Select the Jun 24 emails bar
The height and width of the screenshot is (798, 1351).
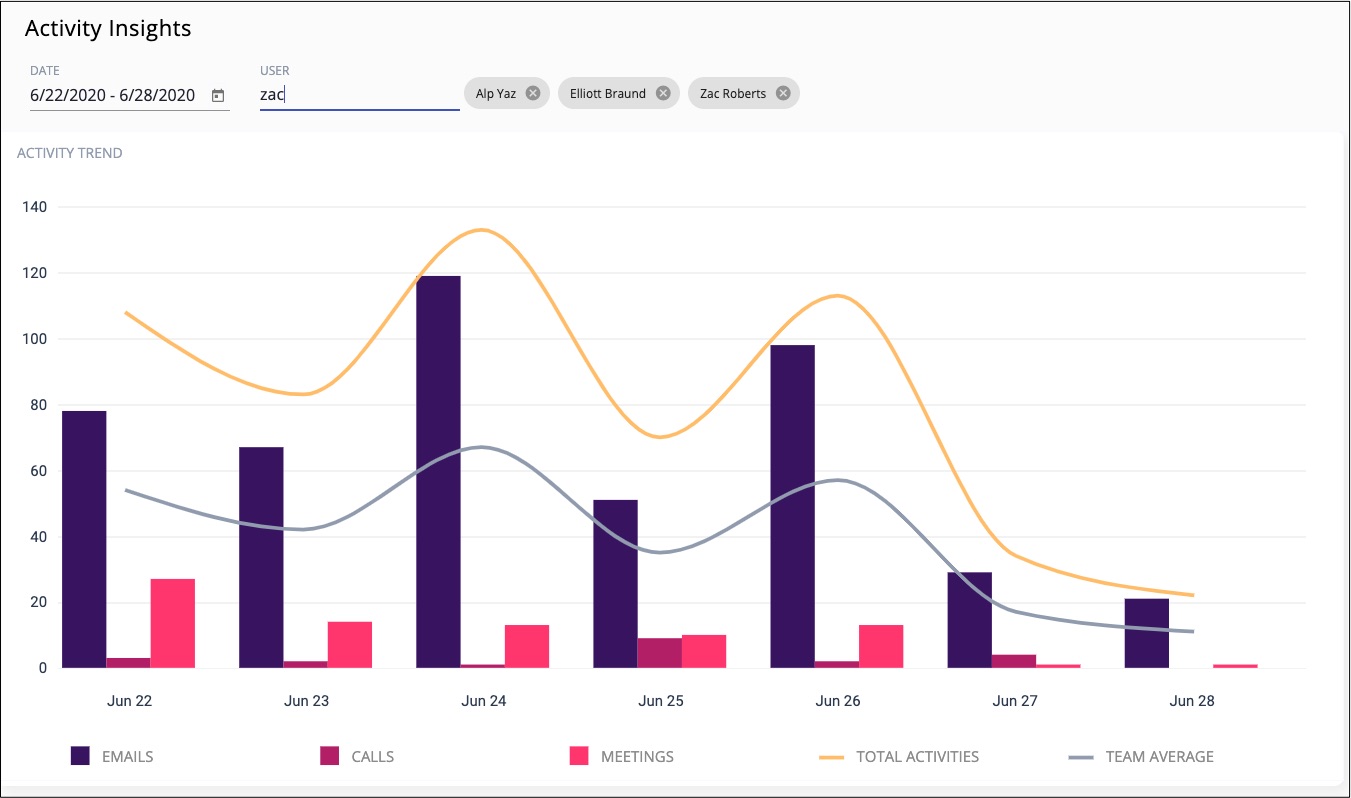(438, 472)
